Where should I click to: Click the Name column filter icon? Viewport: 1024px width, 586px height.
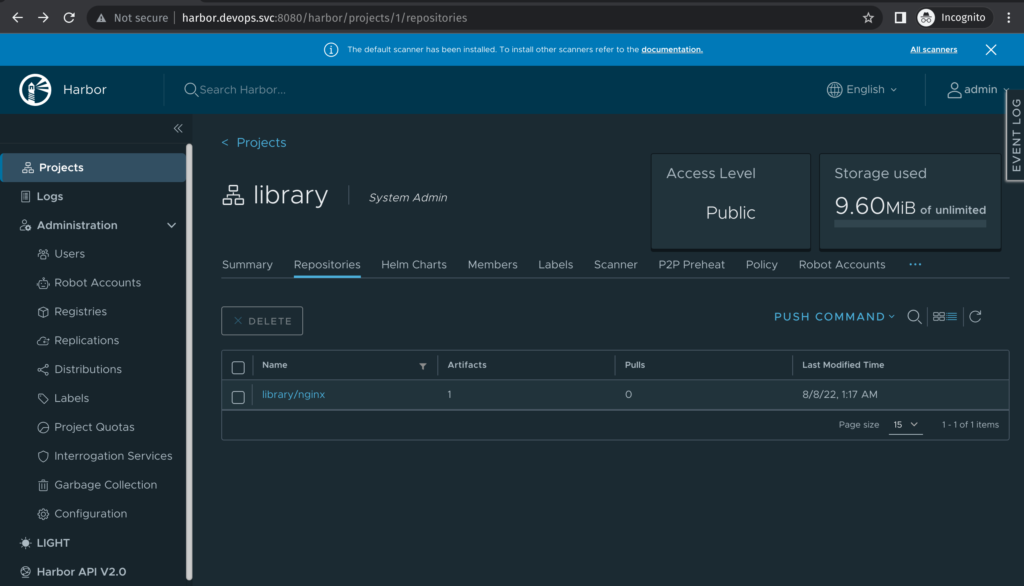point(423,366)
